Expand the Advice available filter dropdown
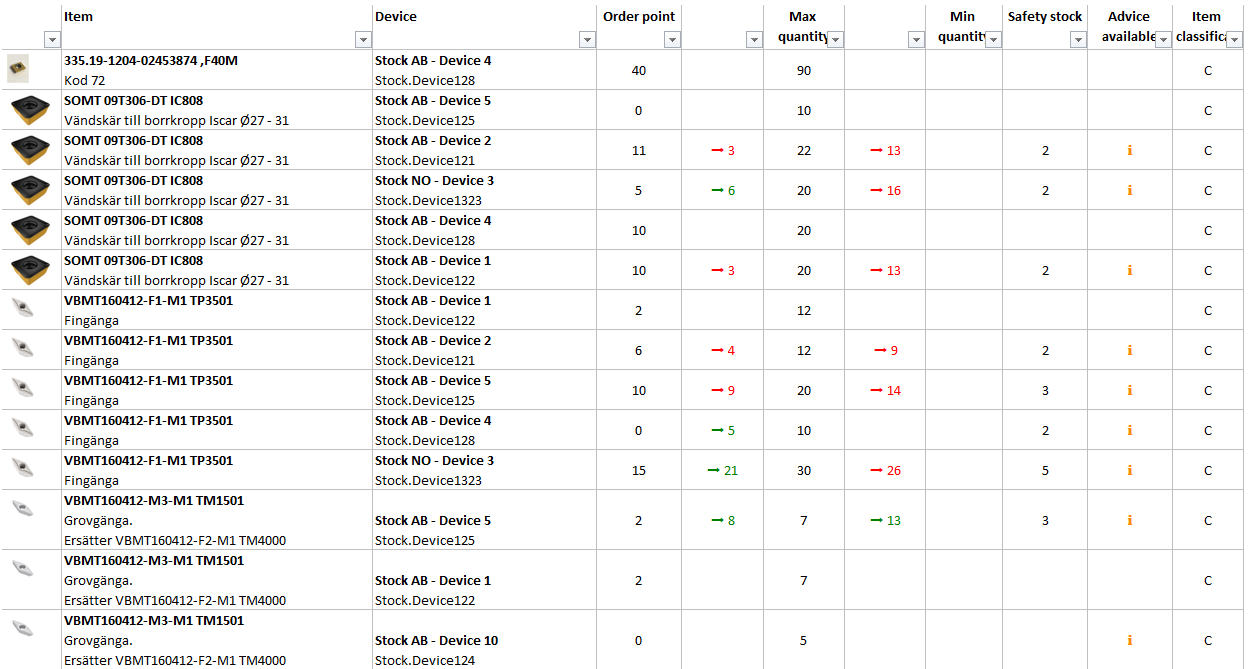 click(1163, 39)
